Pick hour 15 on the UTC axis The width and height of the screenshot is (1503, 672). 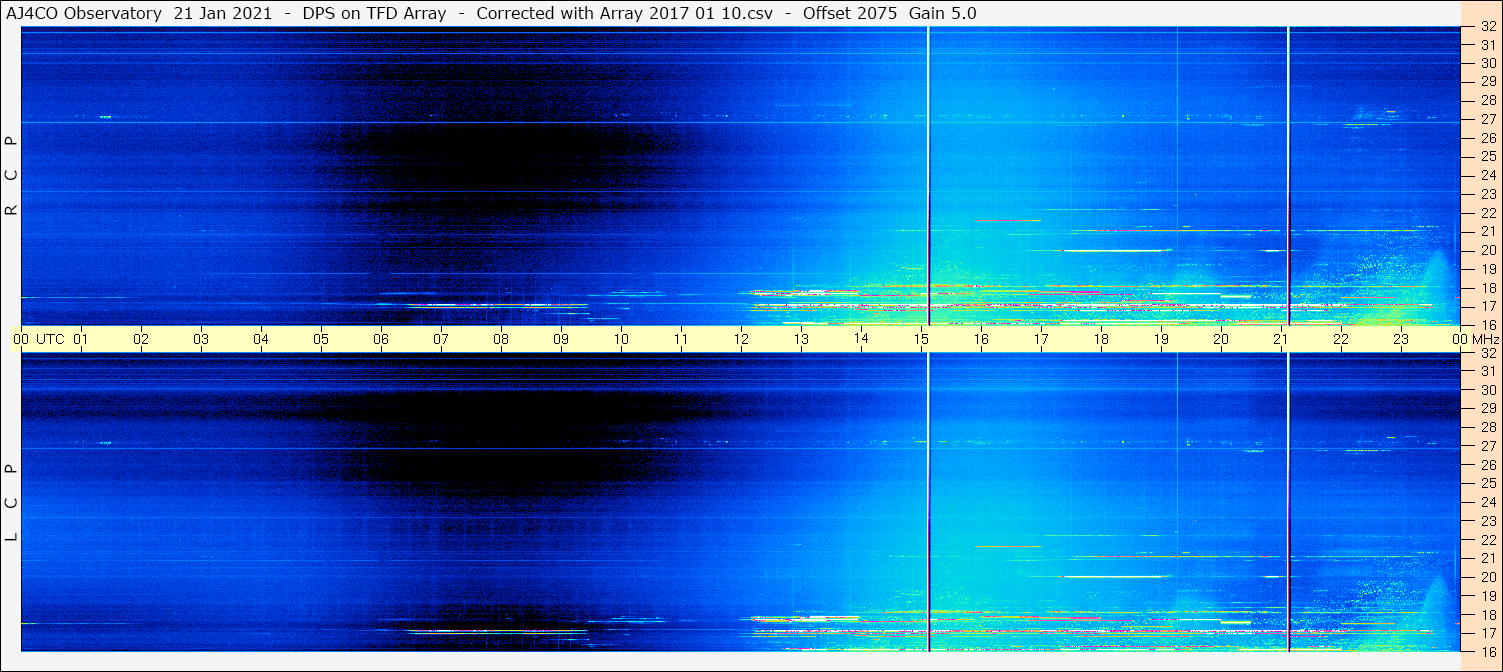click(921, 340)
